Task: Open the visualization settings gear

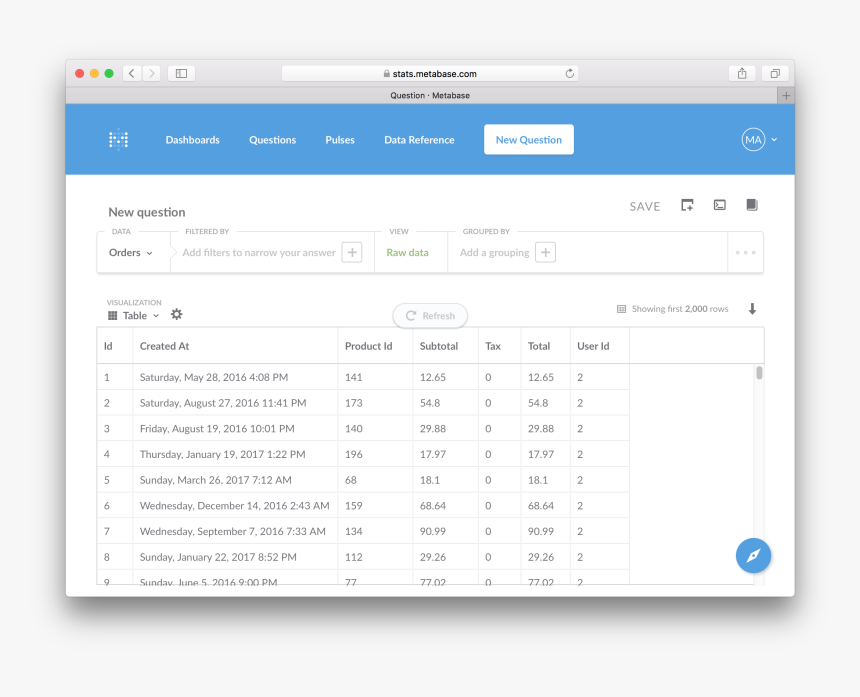Action: click(177, 314)
